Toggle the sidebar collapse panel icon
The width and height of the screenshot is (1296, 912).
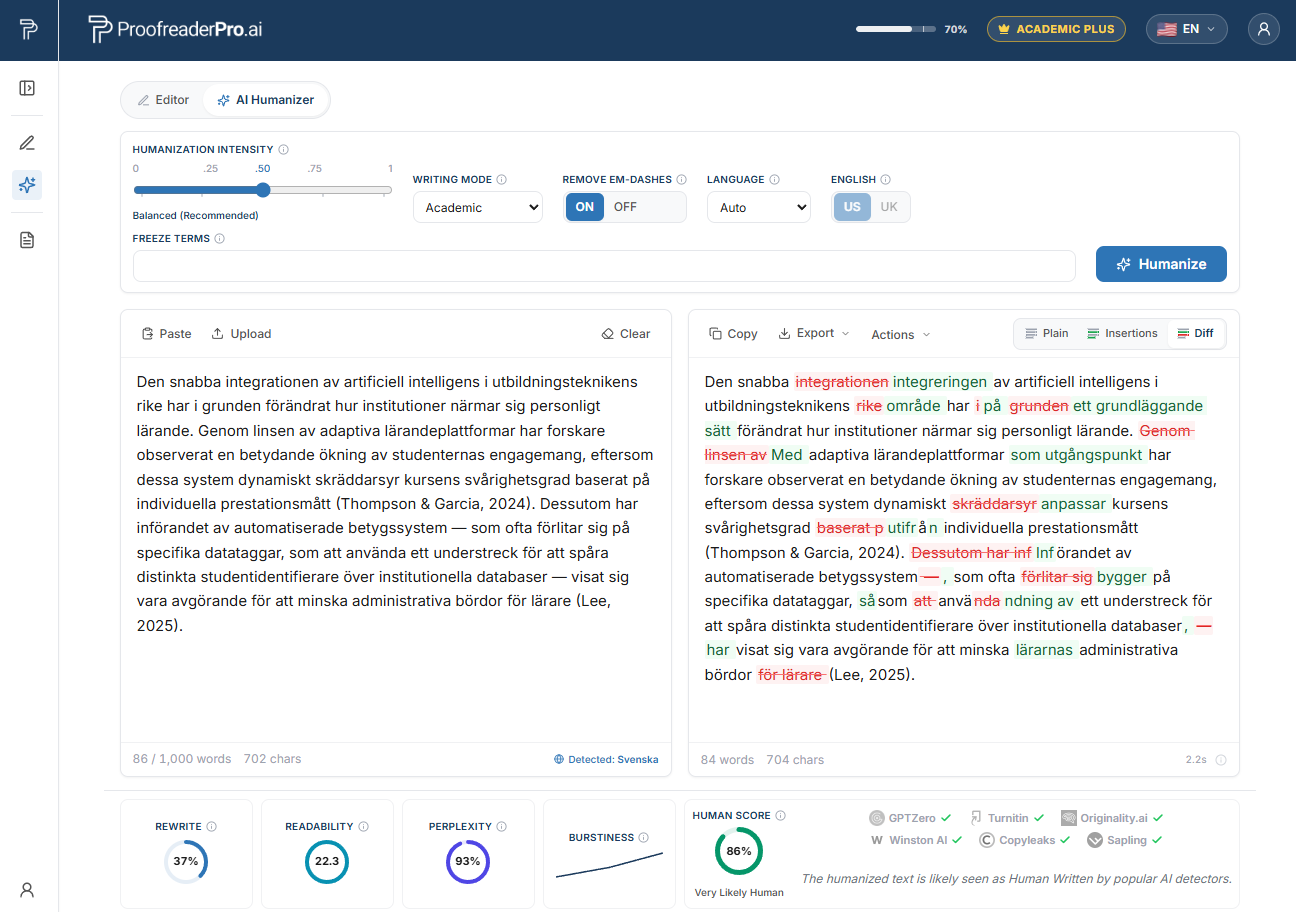[27, 88]
